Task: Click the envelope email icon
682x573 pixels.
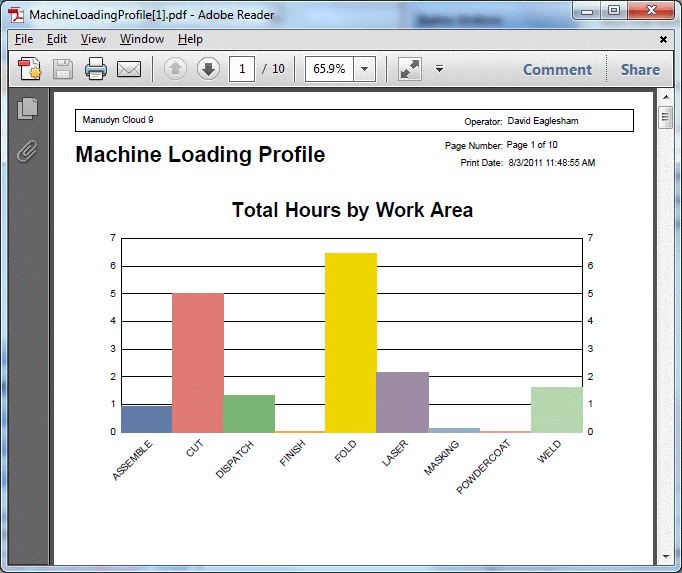Action: pos(129,69)
